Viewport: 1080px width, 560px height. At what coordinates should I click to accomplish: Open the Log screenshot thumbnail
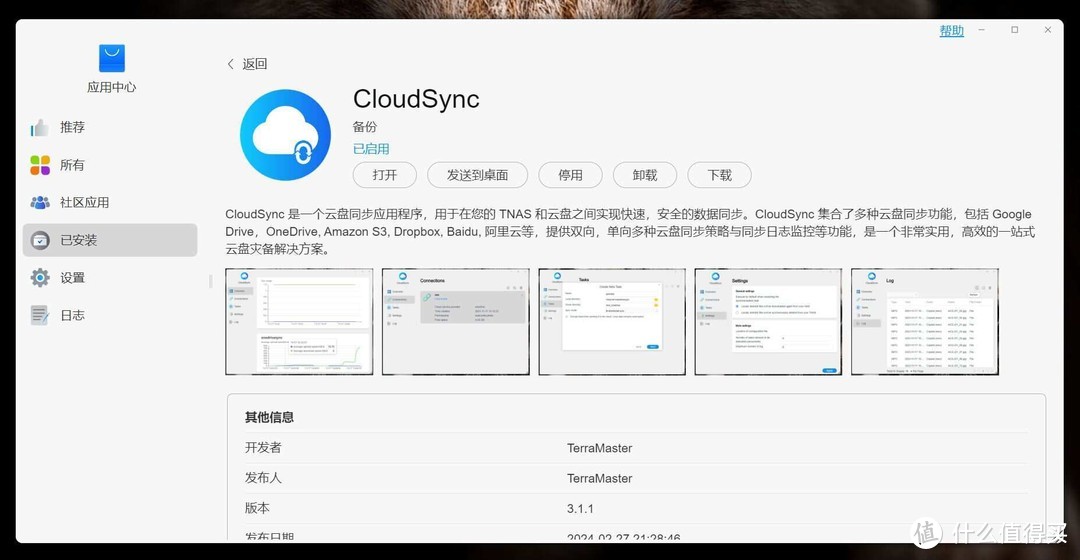(924, 322)
